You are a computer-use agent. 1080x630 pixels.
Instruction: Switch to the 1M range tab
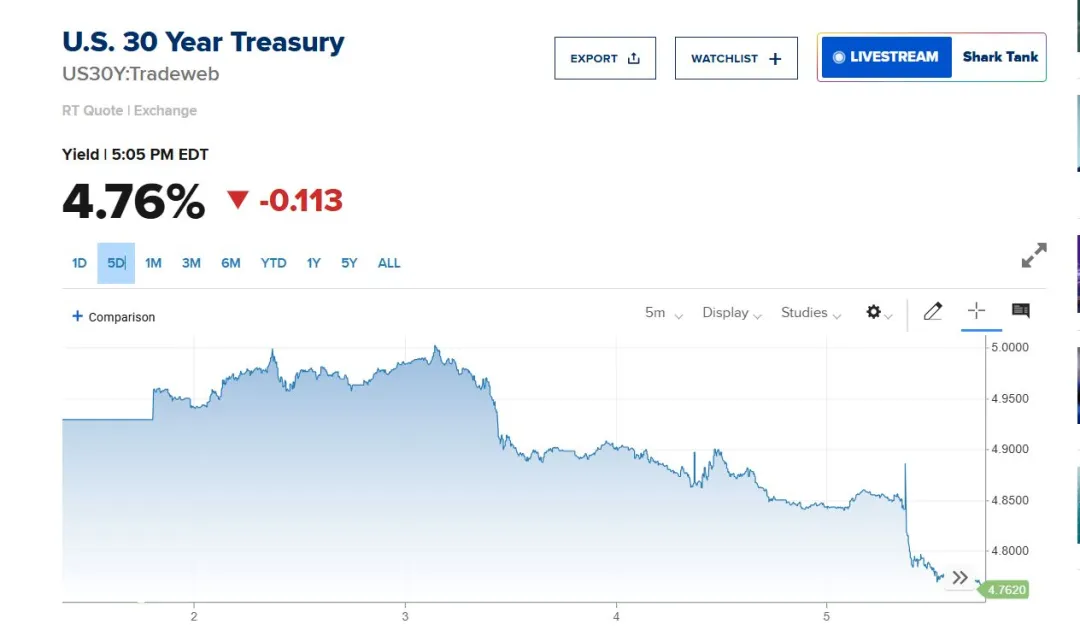(x=153, y=263)
